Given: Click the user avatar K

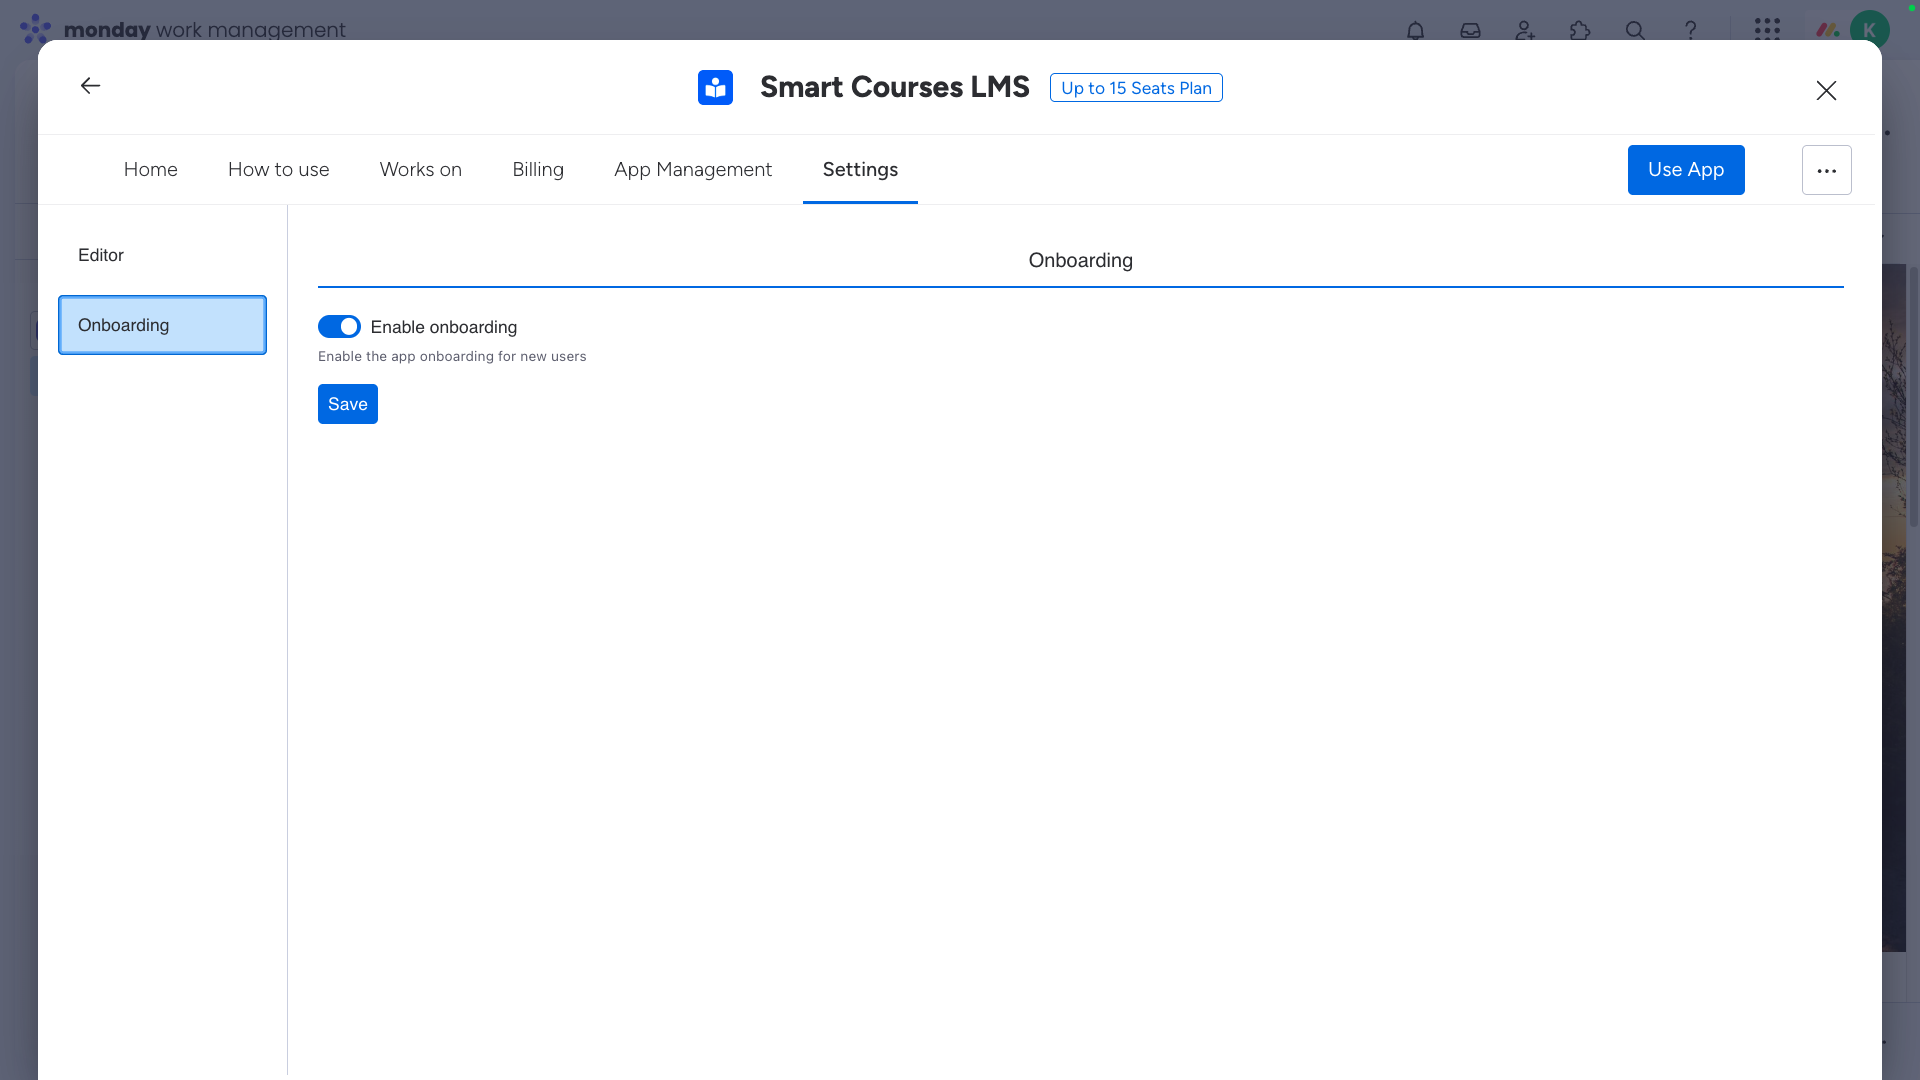Looking at the screenshot, I should [1869, 29].
